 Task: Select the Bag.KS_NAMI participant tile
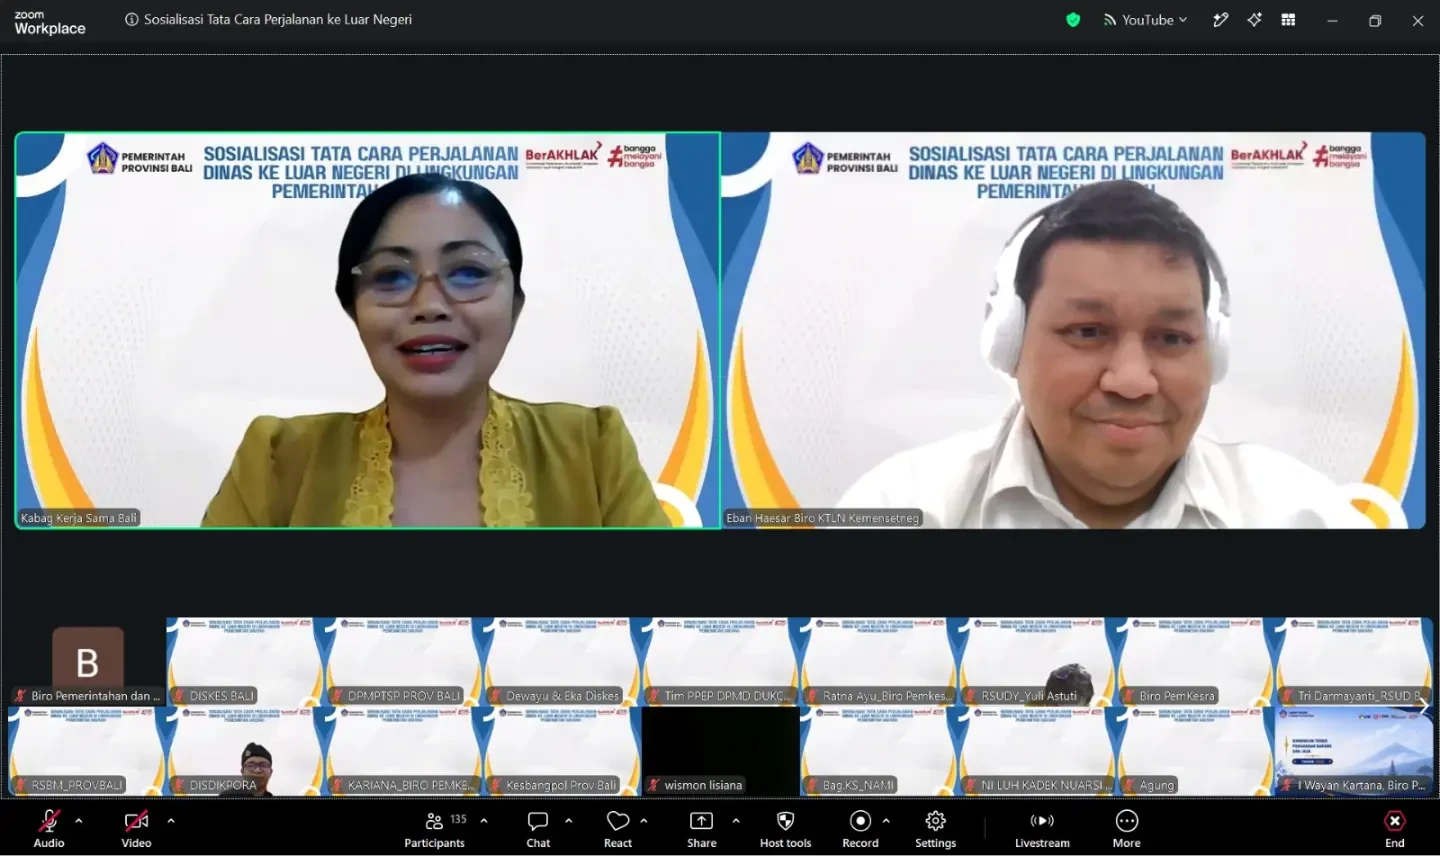click(x=879, y=752)
